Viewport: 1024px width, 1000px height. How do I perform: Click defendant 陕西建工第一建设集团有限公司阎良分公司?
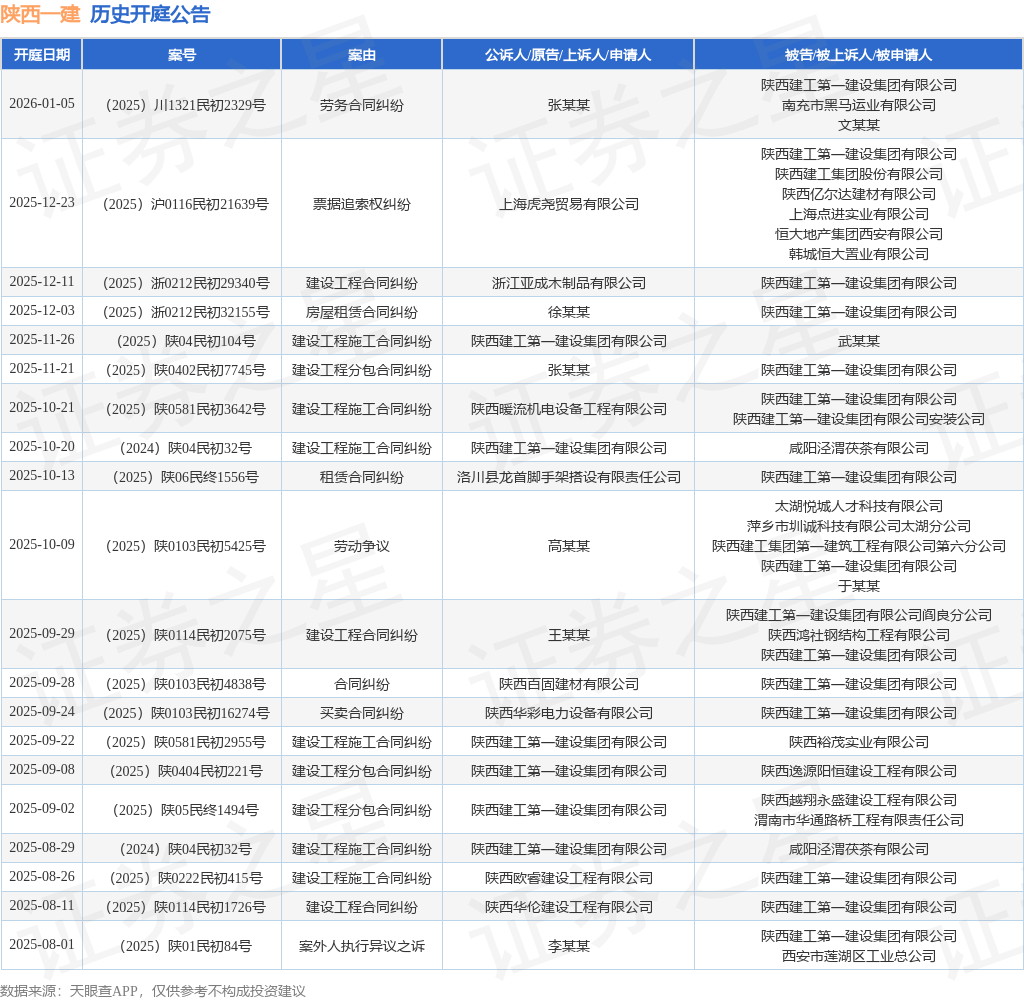click(x=859, y=615)
